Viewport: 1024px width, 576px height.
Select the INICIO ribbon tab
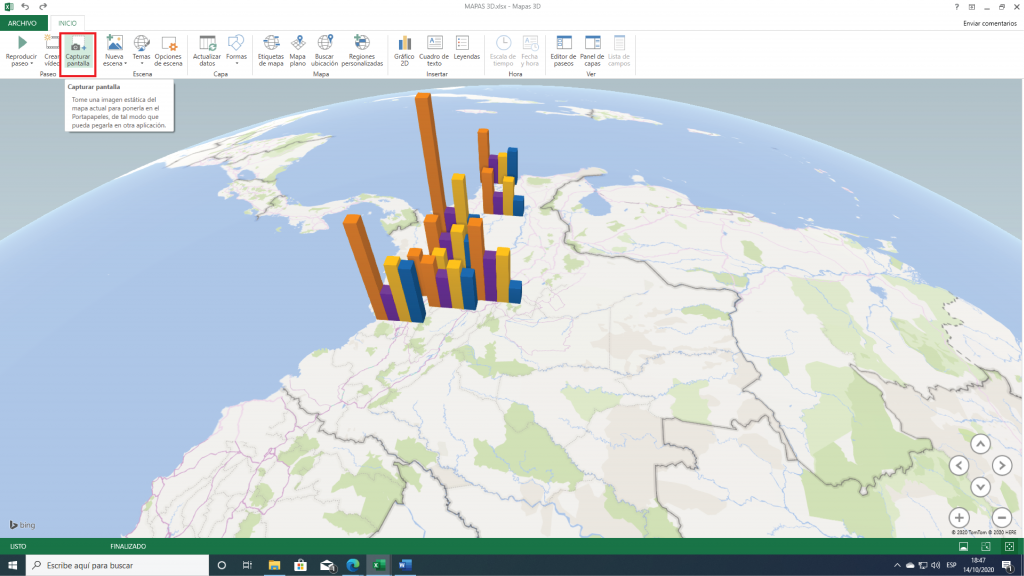tap(67, 23)
